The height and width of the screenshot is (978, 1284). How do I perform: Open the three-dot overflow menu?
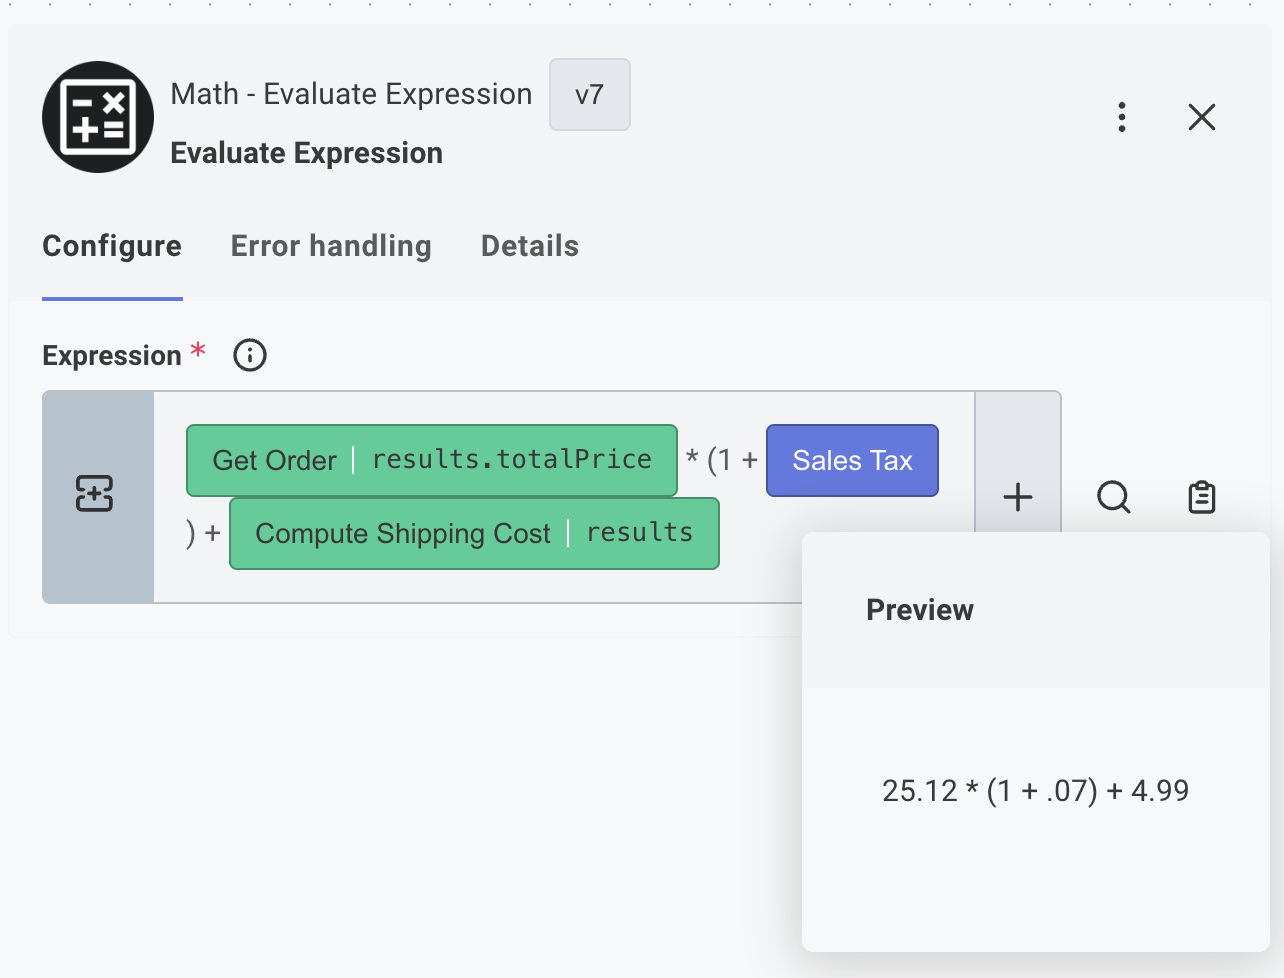click(1121, 117)
